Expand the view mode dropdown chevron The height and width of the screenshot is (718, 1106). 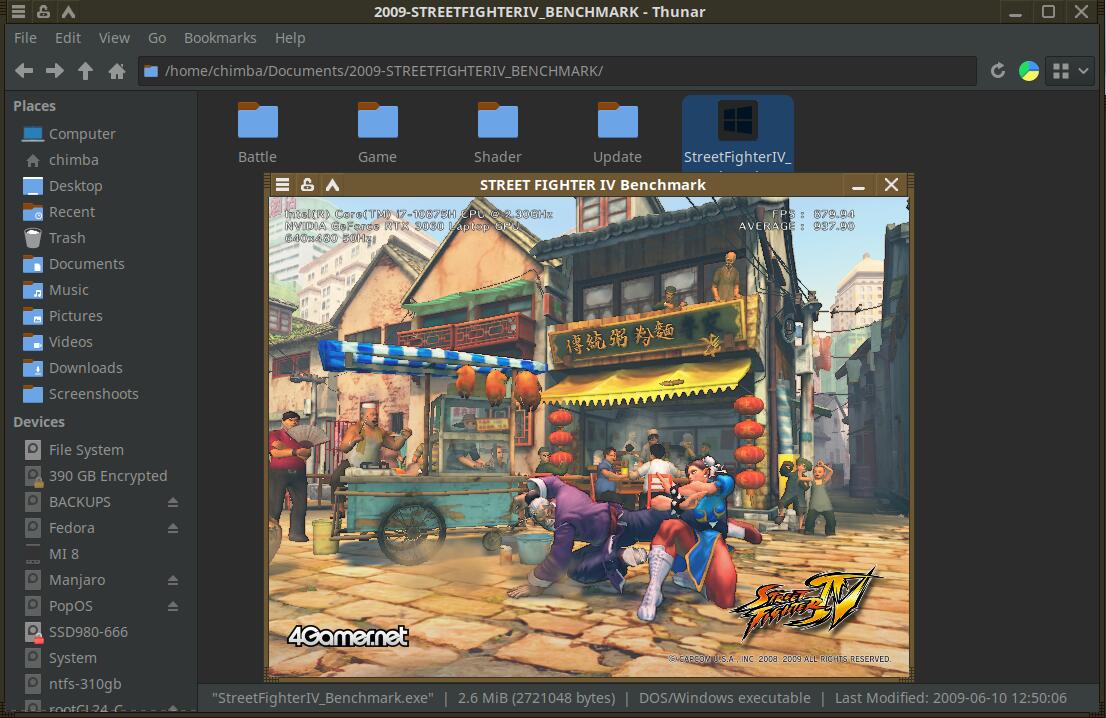1084,71
